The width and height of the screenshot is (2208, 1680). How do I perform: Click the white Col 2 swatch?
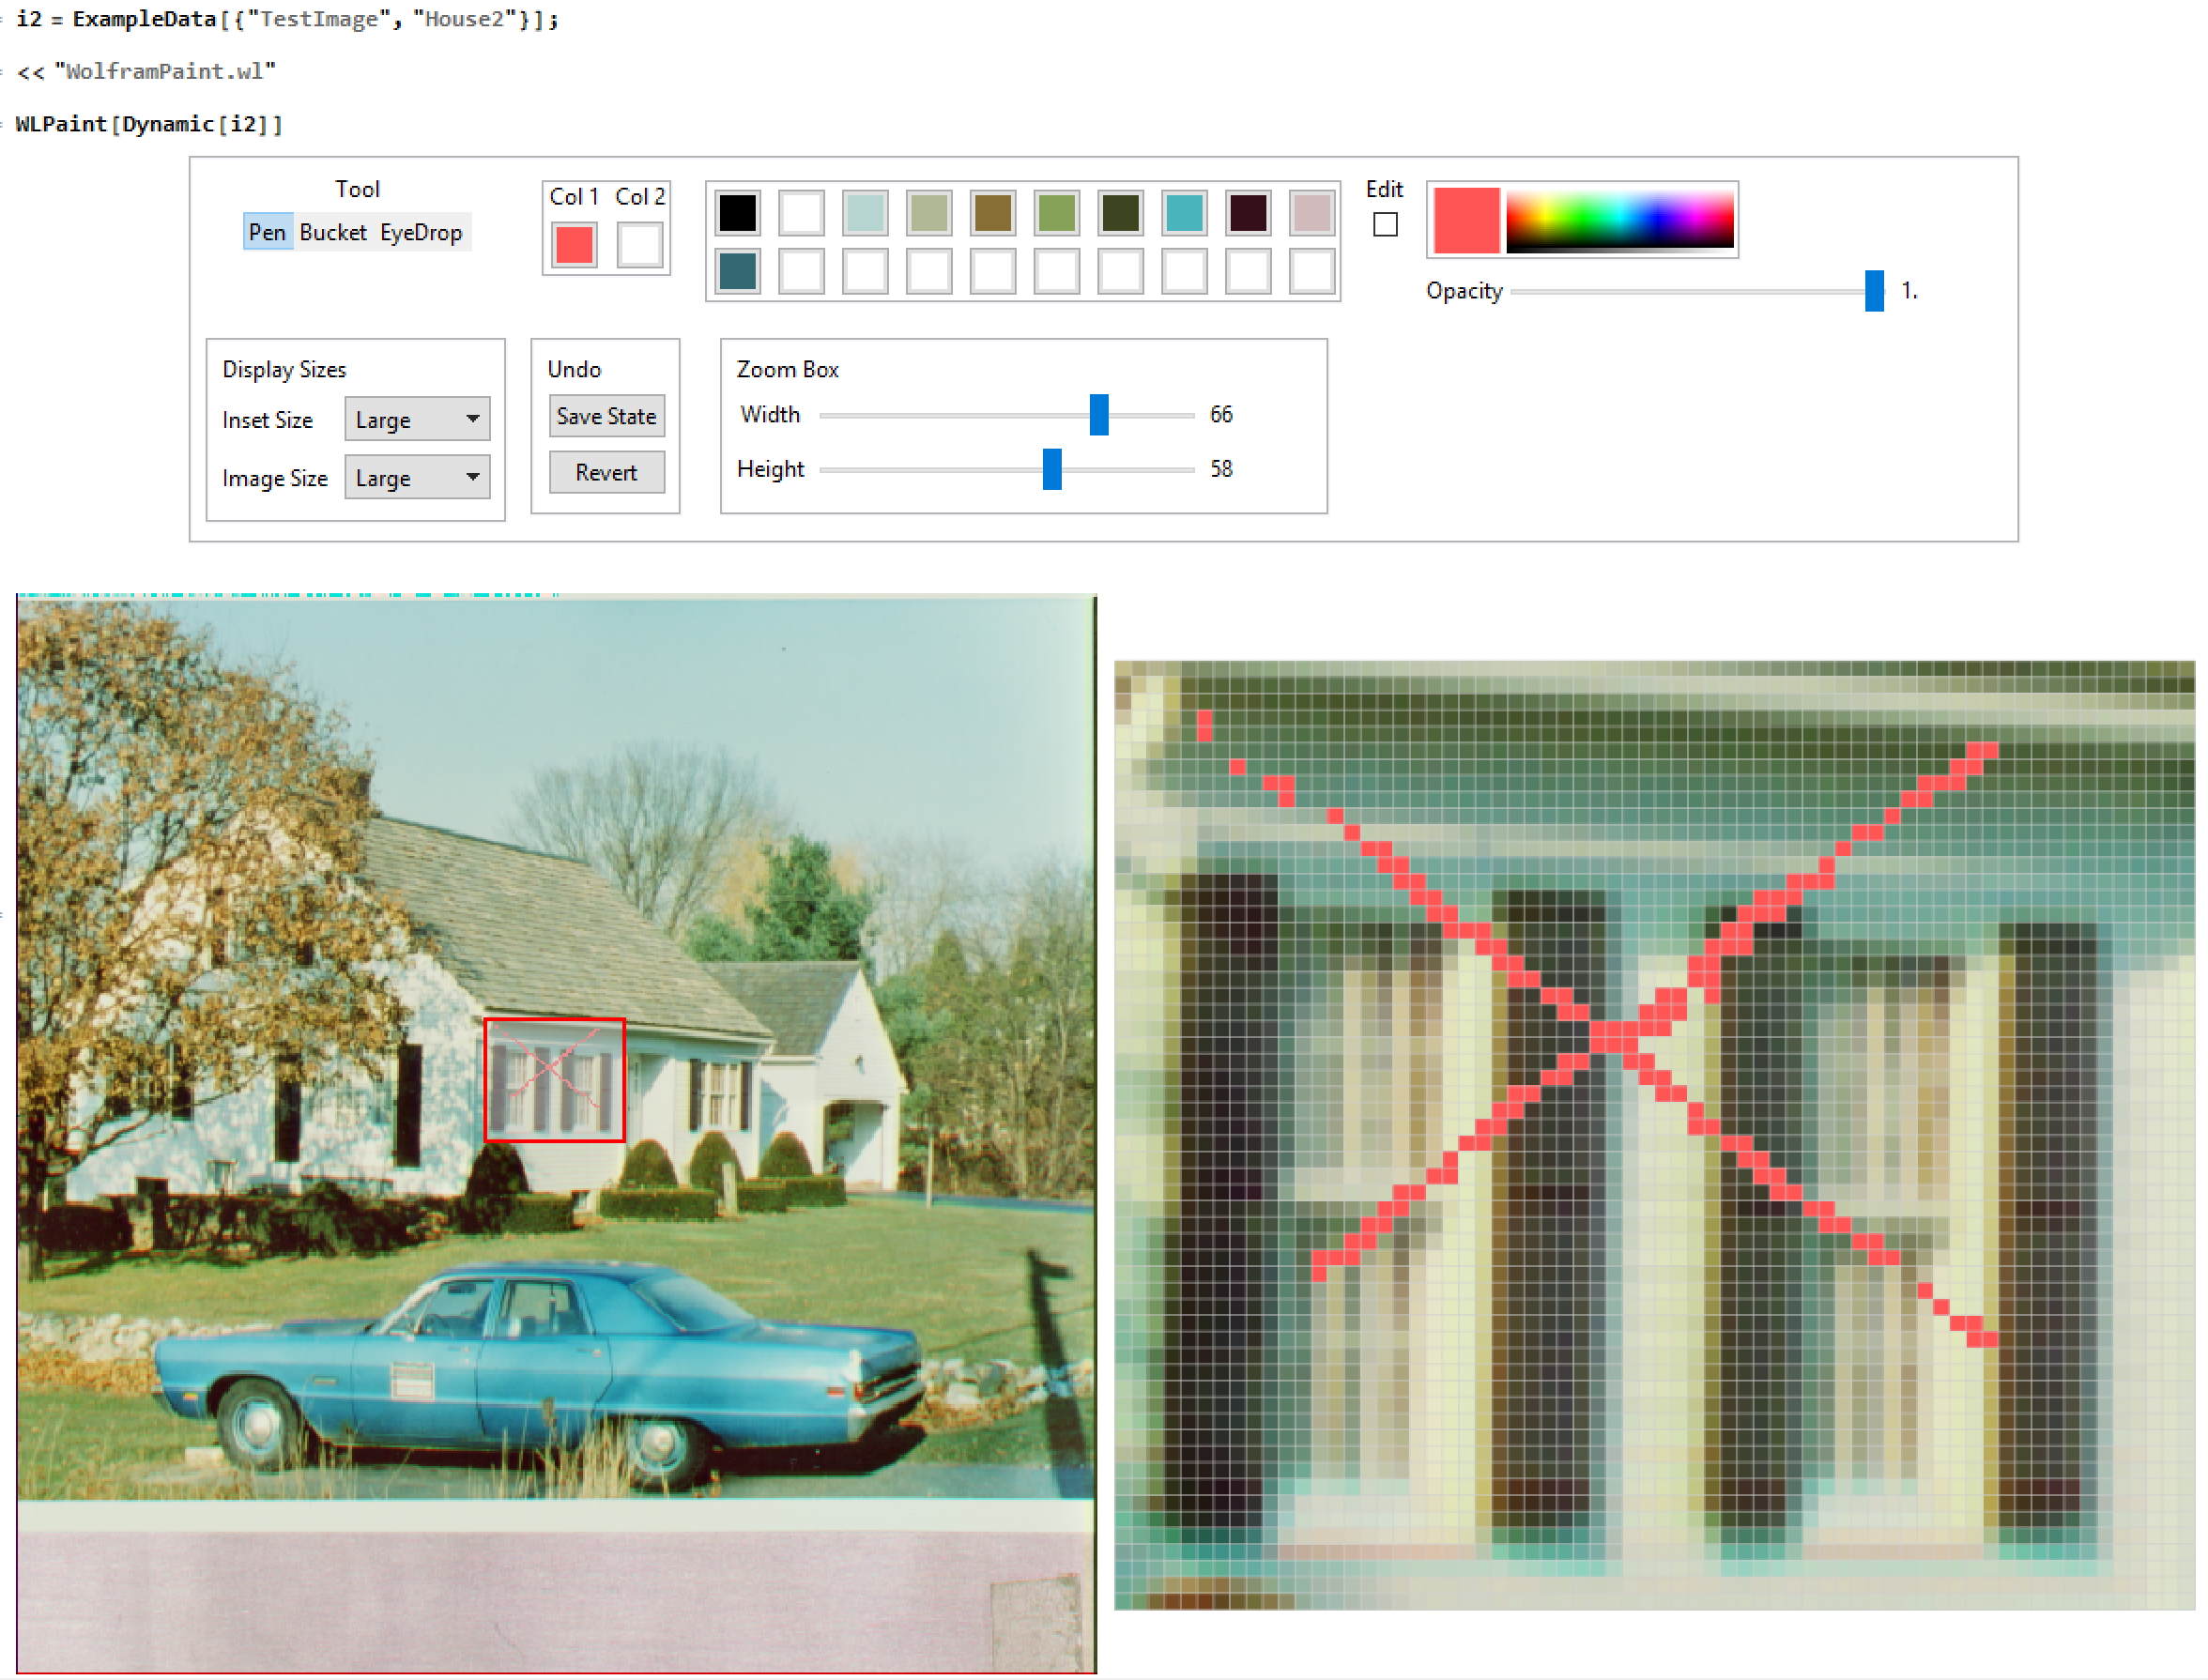[640, 245]
